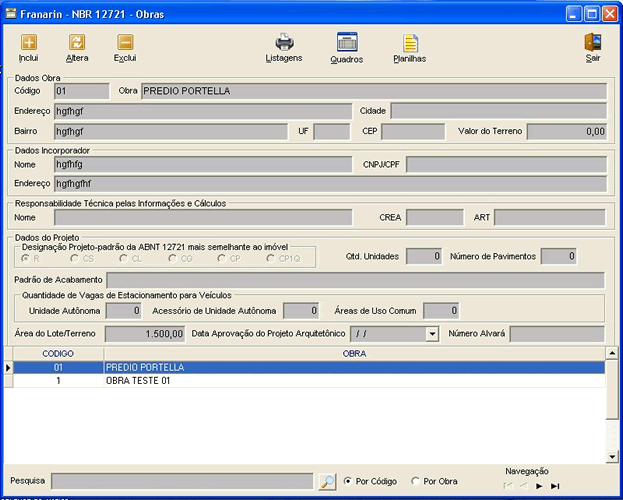Click the Número Alvará field

[557, 334]
